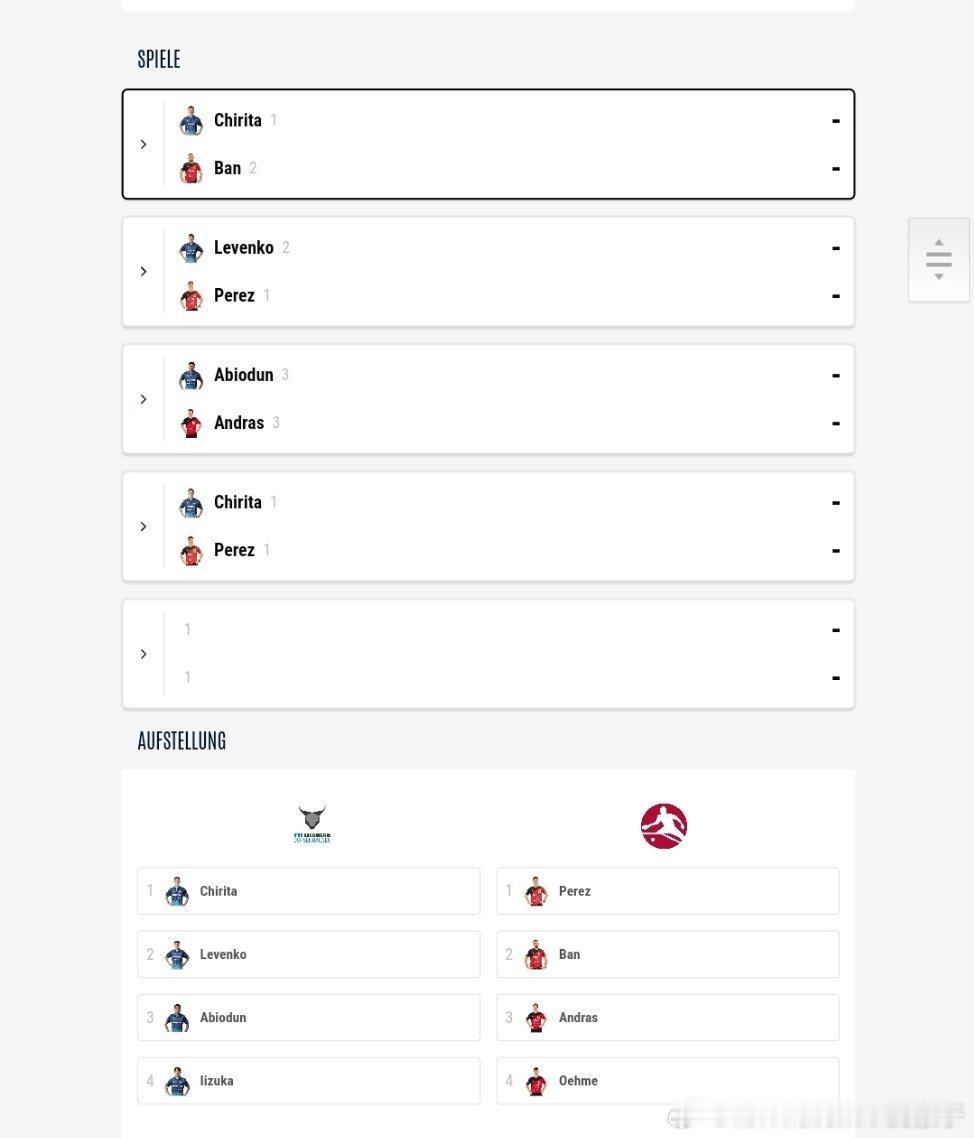The width and height of the screenshot is (974, 1138).
Task: Expand the Abiodun vs Andras match
Action: [143, 399]
